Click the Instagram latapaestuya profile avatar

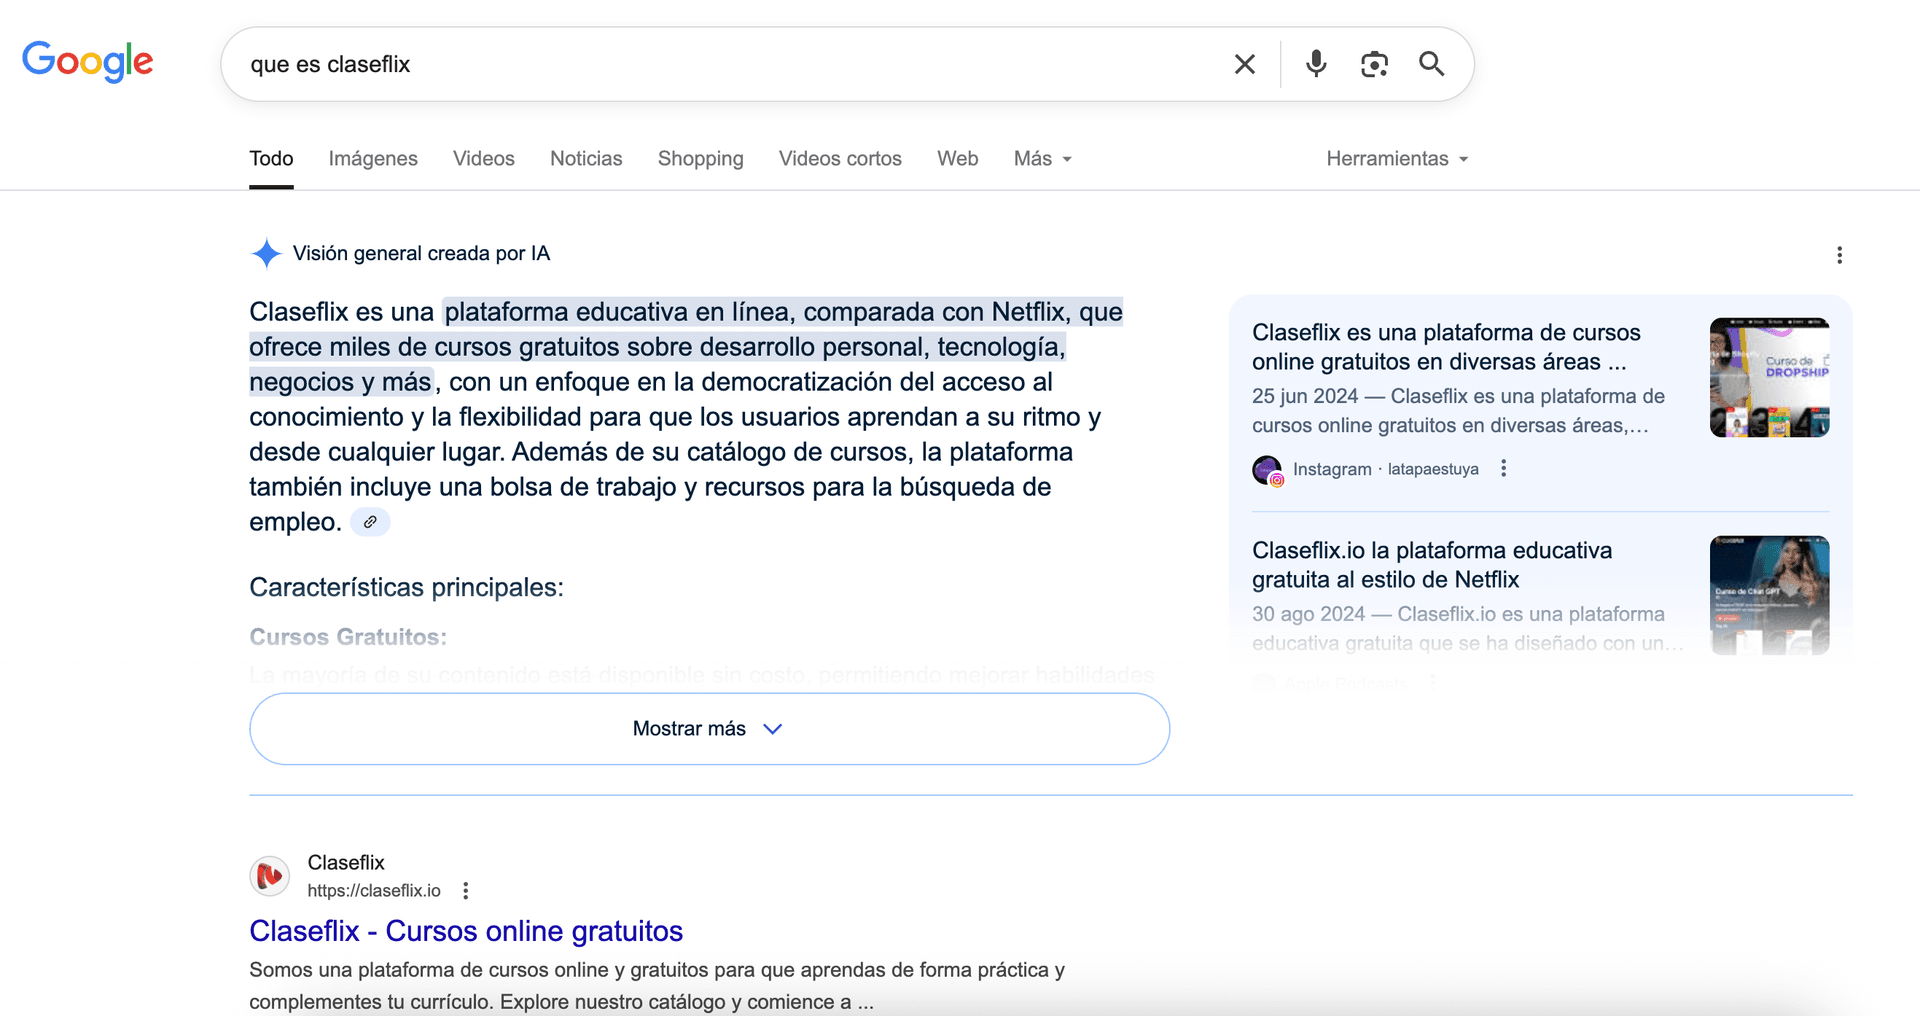1268,470
